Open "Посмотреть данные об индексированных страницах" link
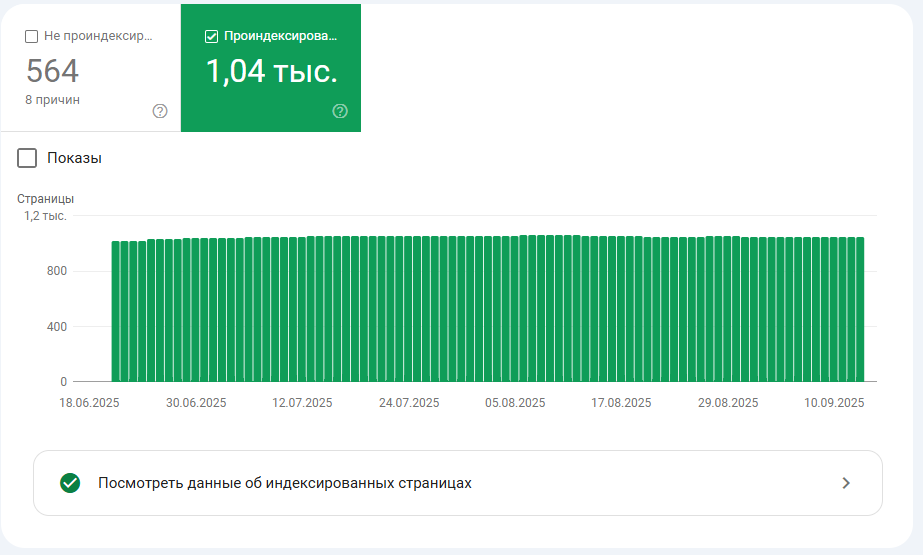The width and height of the screenshot is (923, 555). (458, 483)
